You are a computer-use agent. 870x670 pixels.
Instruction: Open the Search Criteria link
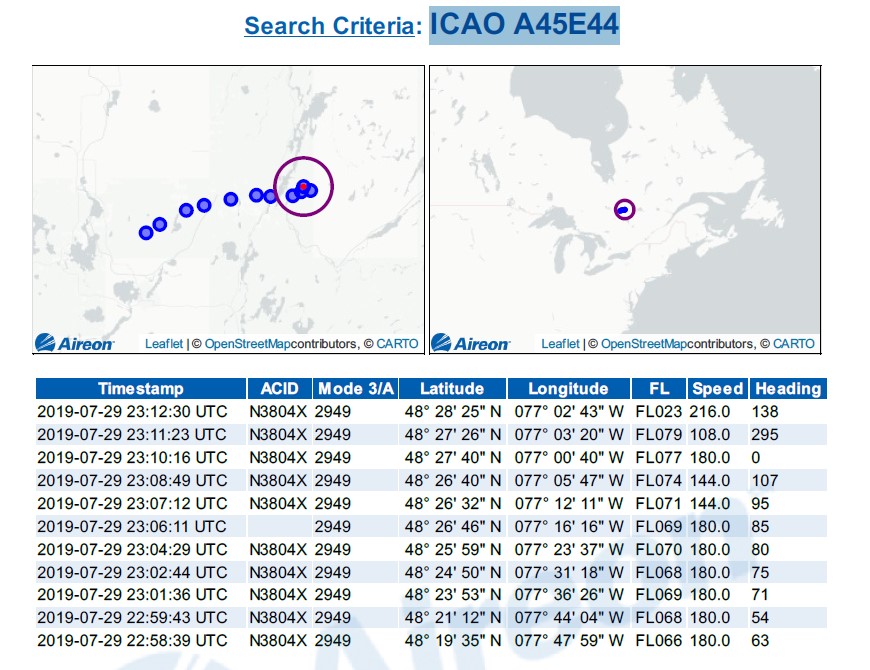coord(329,26)
